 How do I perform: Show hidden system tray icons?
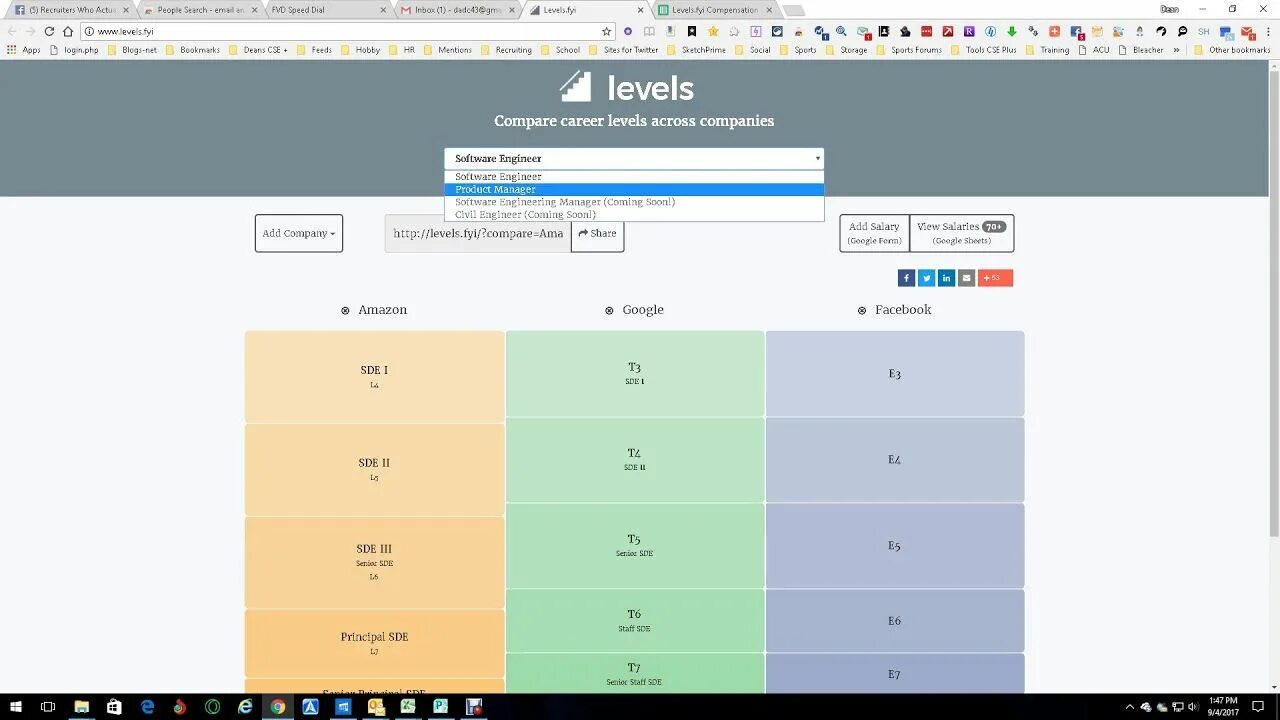pos(1129,707)
